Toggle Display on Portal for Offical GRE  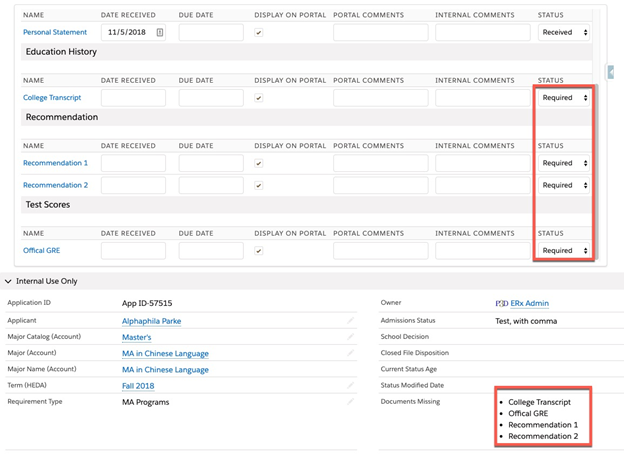click(259, 251)
